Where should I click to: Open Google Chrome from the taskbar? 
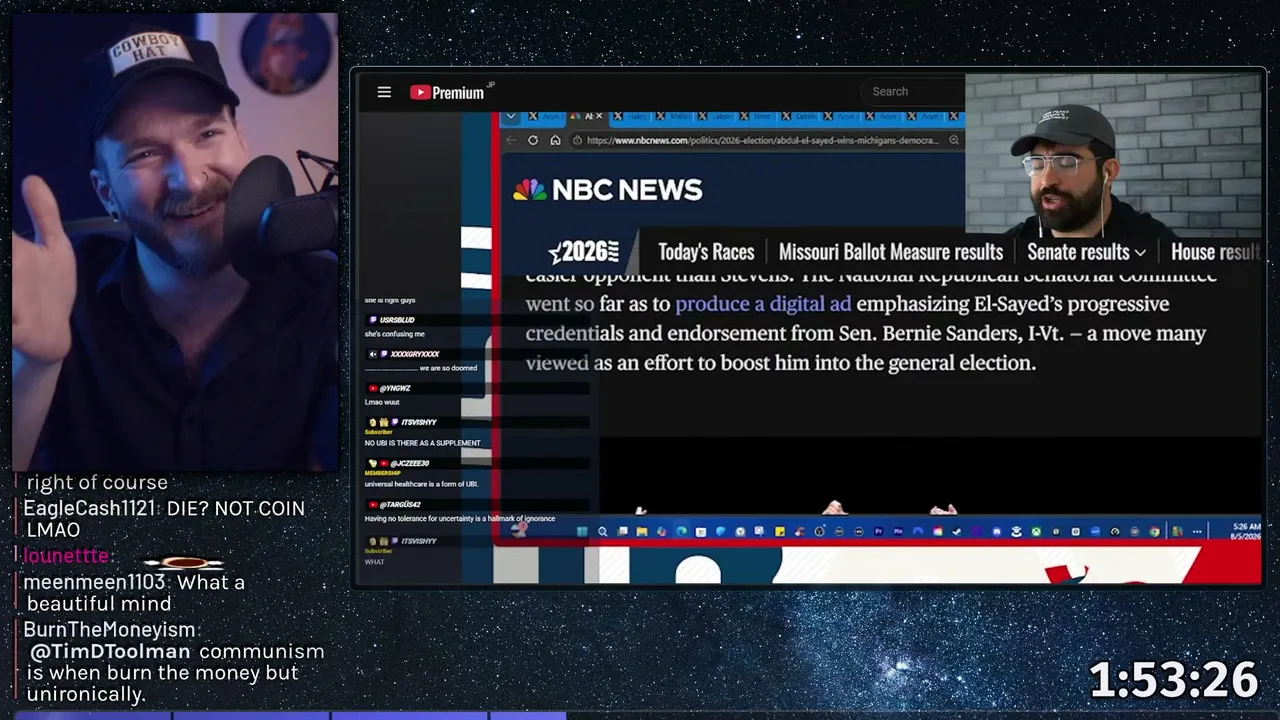click(x=1155, y=532)
